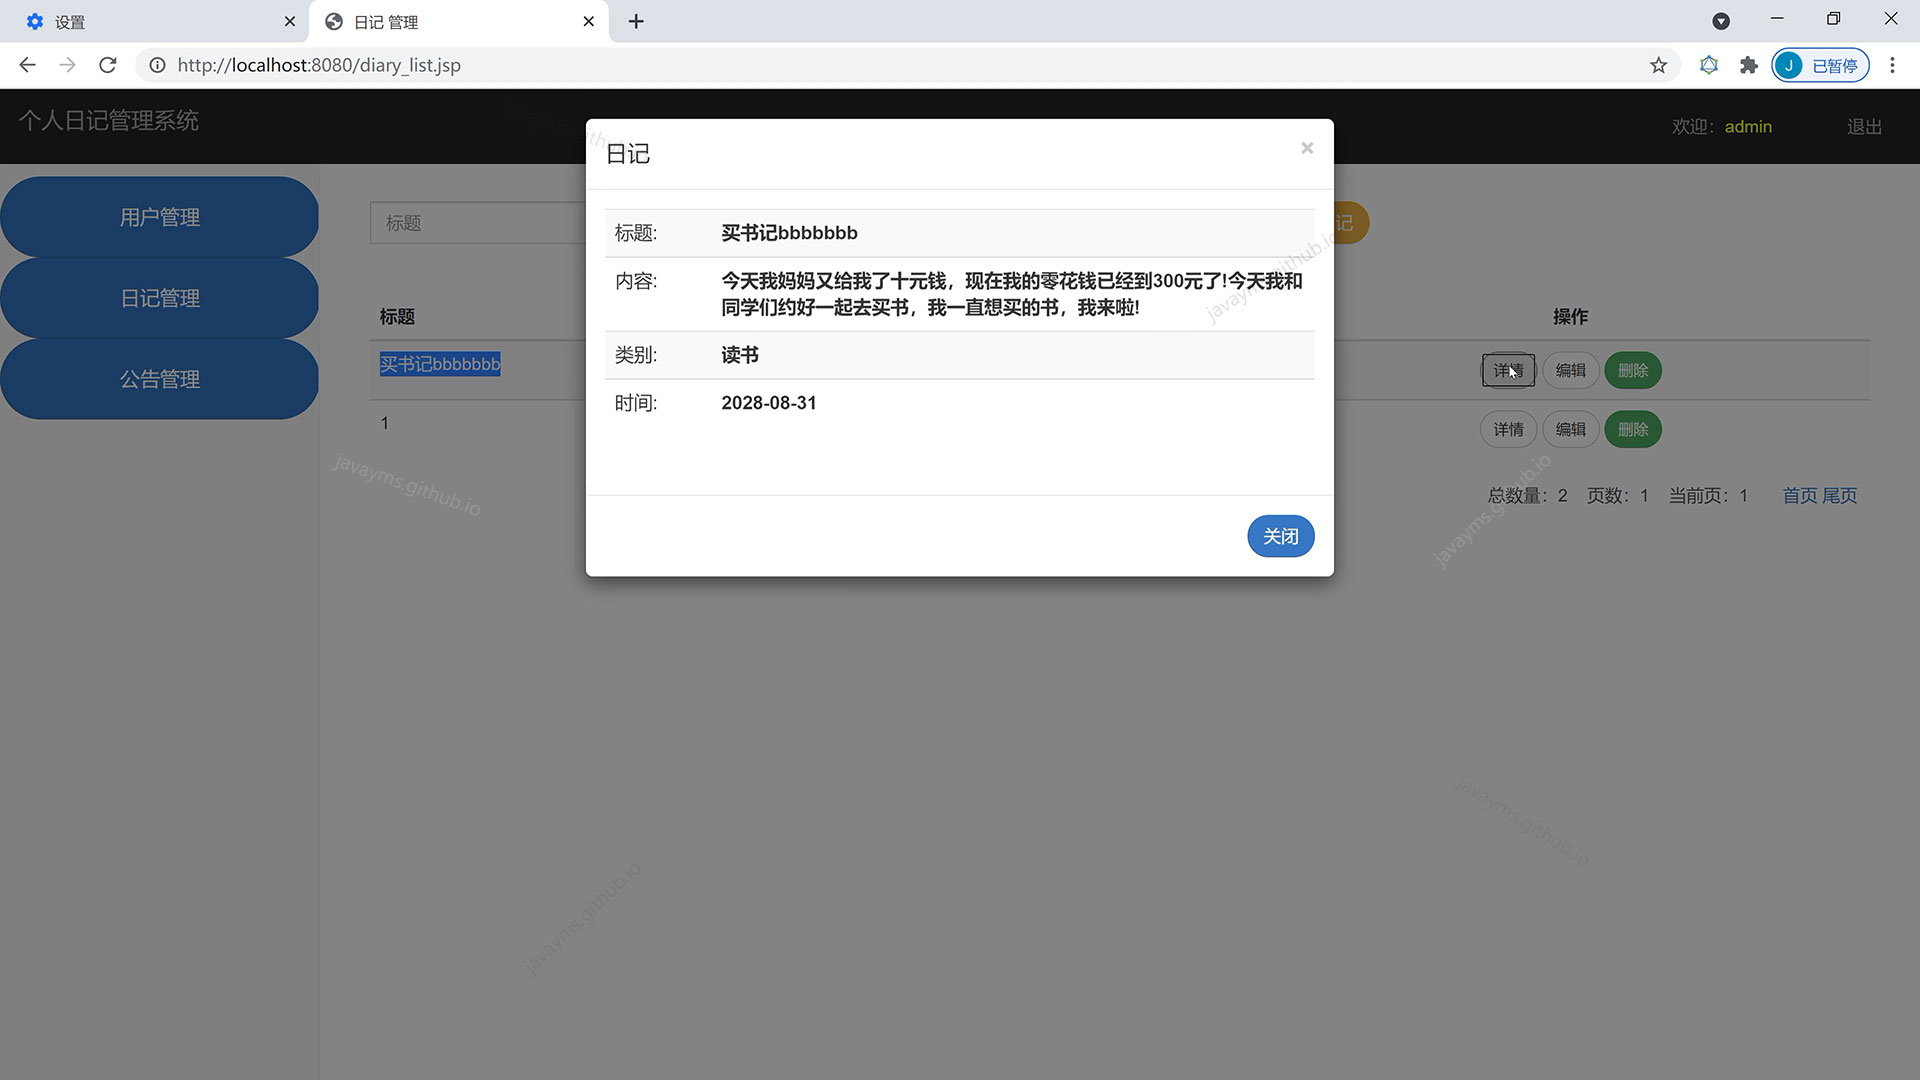Click 编辑 for the first diary row

1570,370
